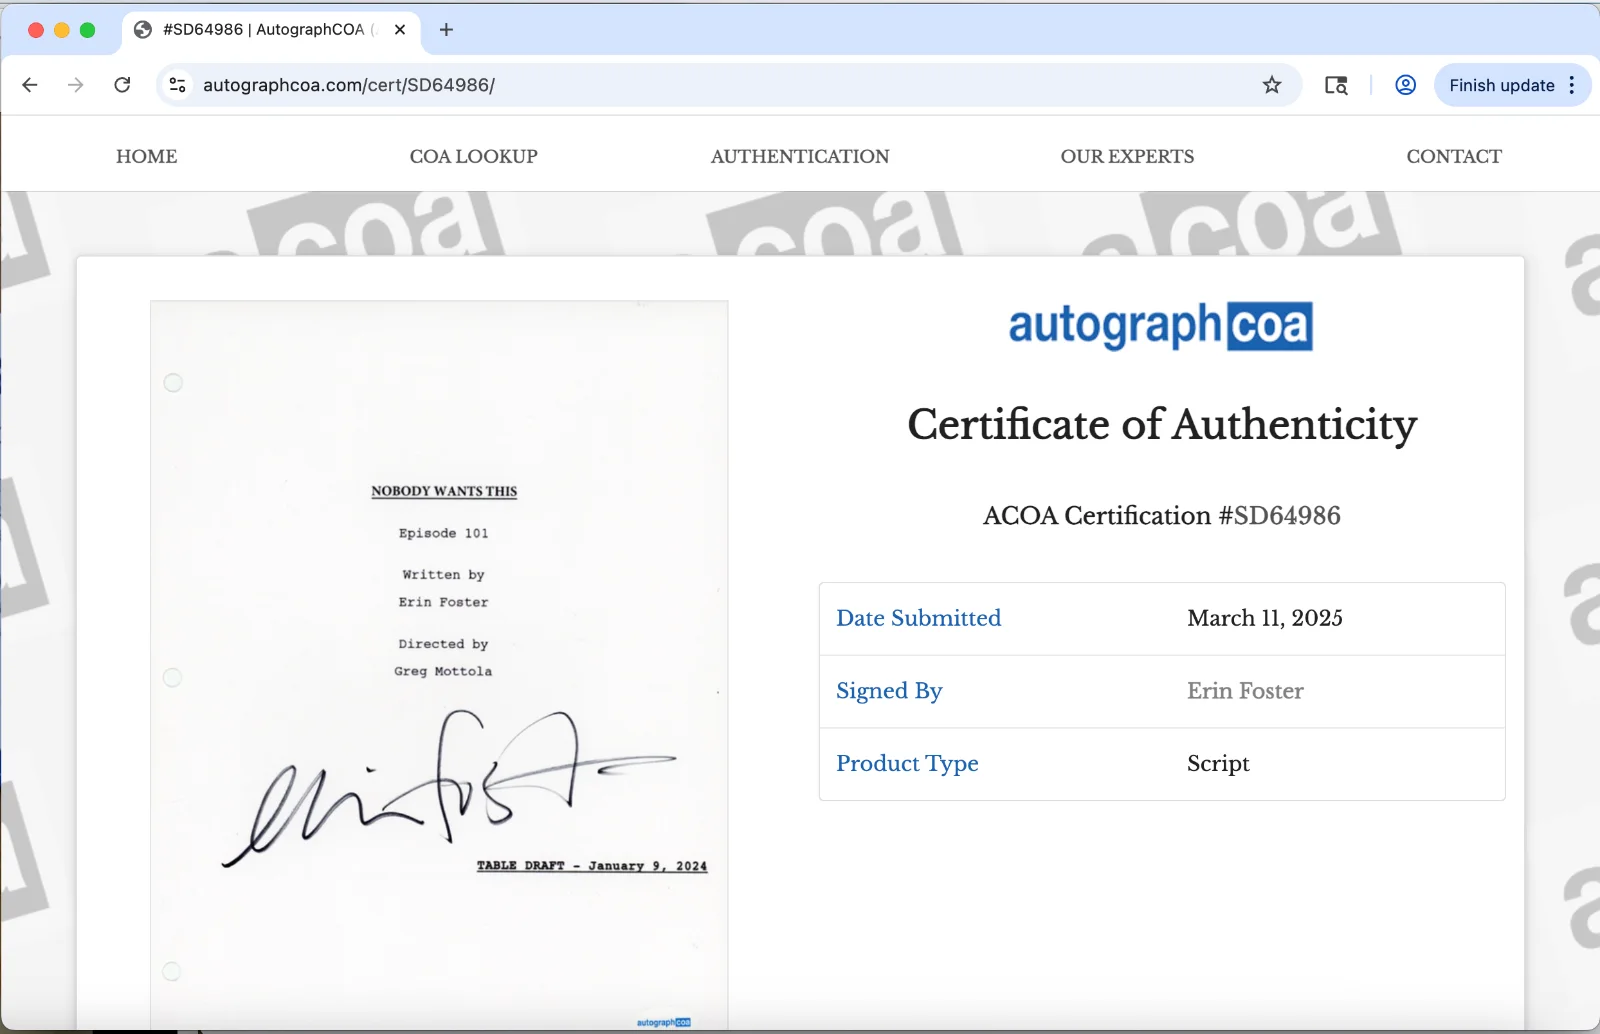Bookmark this page with the star
The width and height of the screenshot is (1600, 1034).
click(1271, 85)
